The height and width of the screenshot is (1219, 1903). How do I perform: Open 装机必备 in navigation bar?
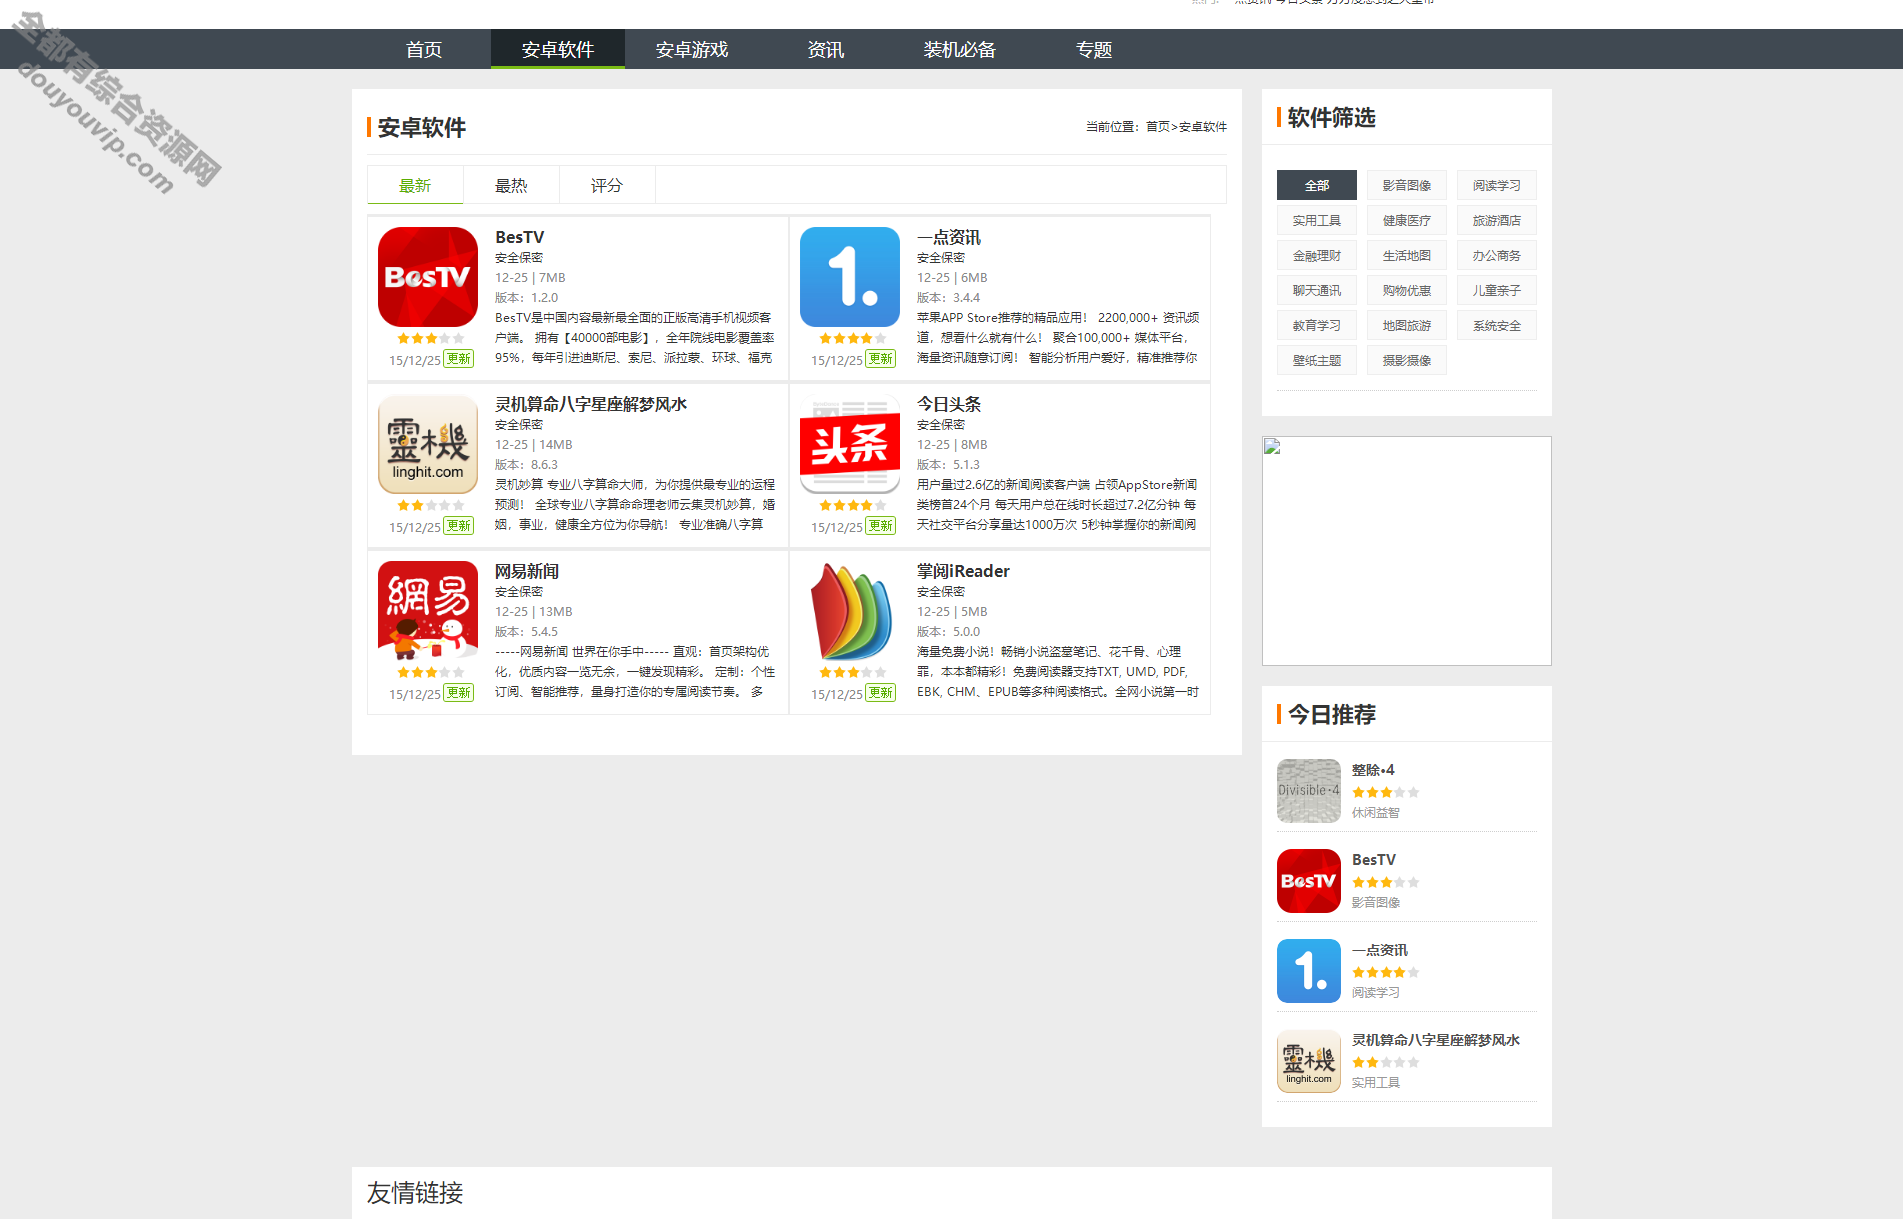960,49
